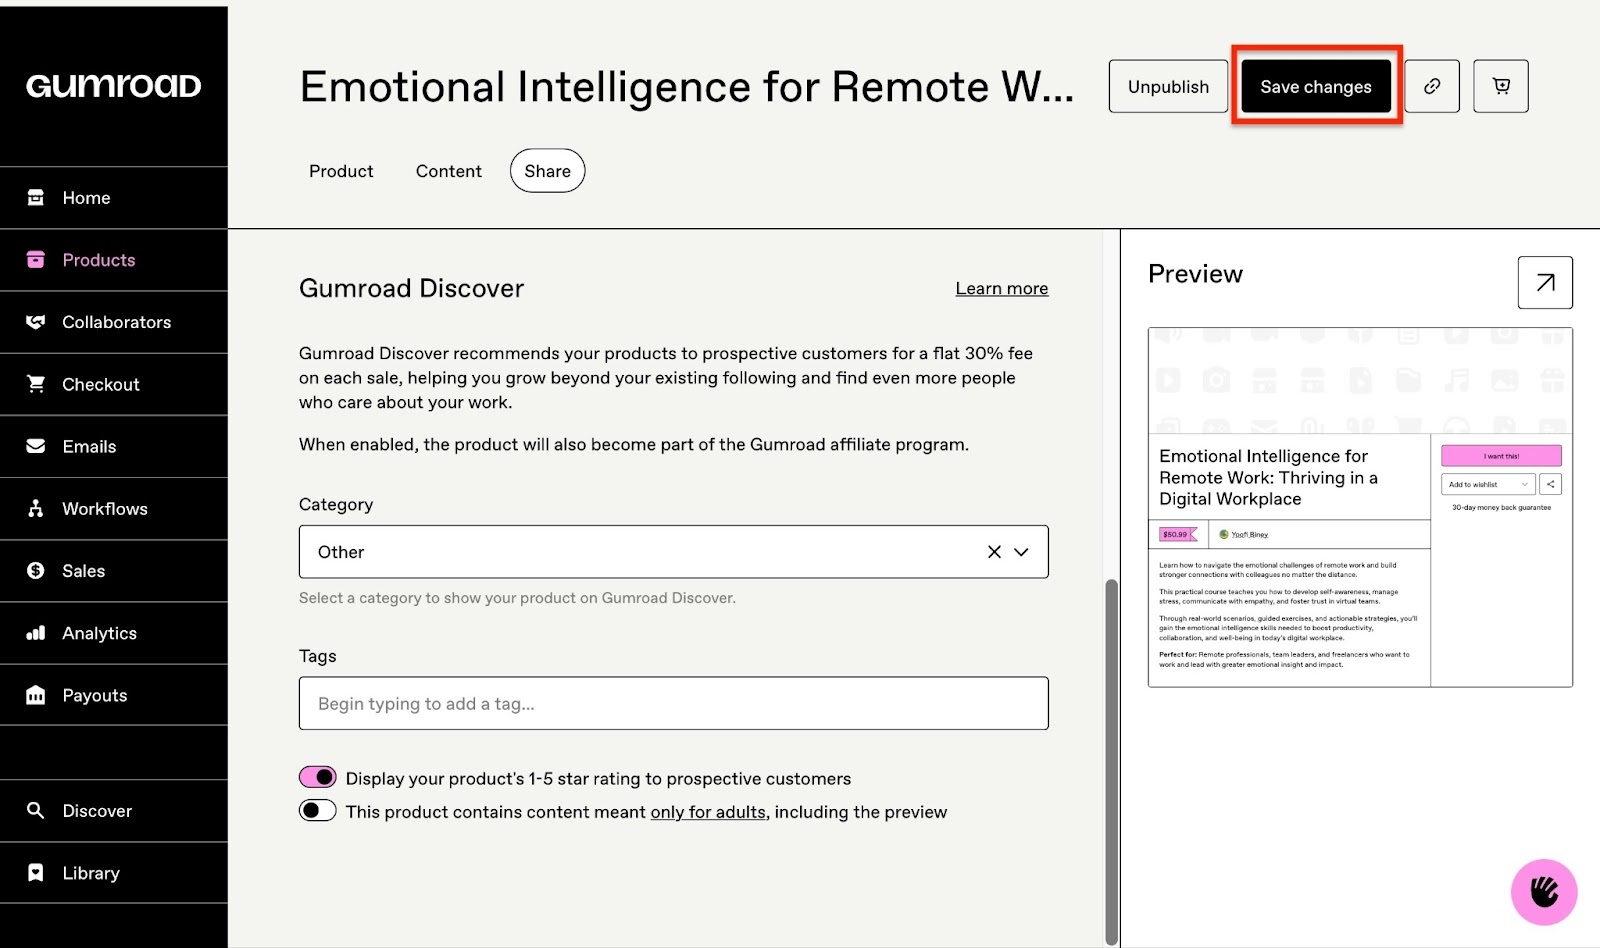Click the Gumroad Discover heading
Image resolution: width=1600 pixels, height=948 pixels.
pos(412,289)
